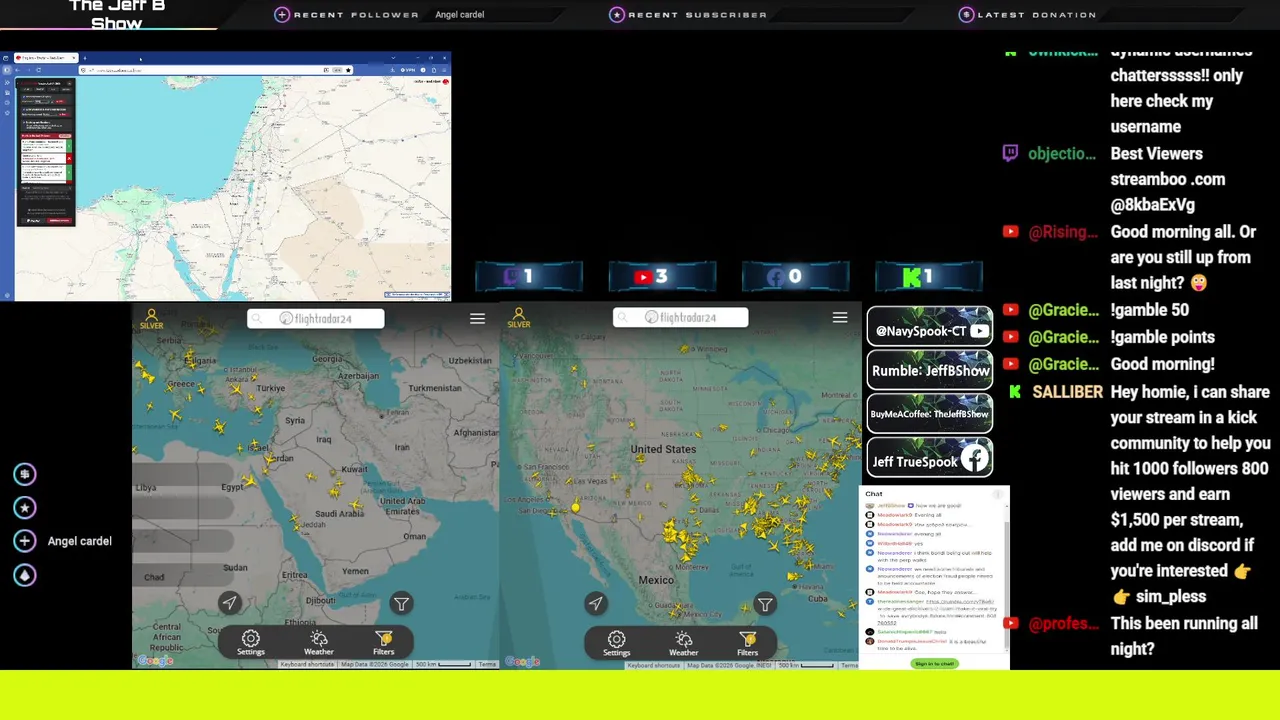
Task: Click the Latest Donation icon in the top bar
Action: point(966,14)
